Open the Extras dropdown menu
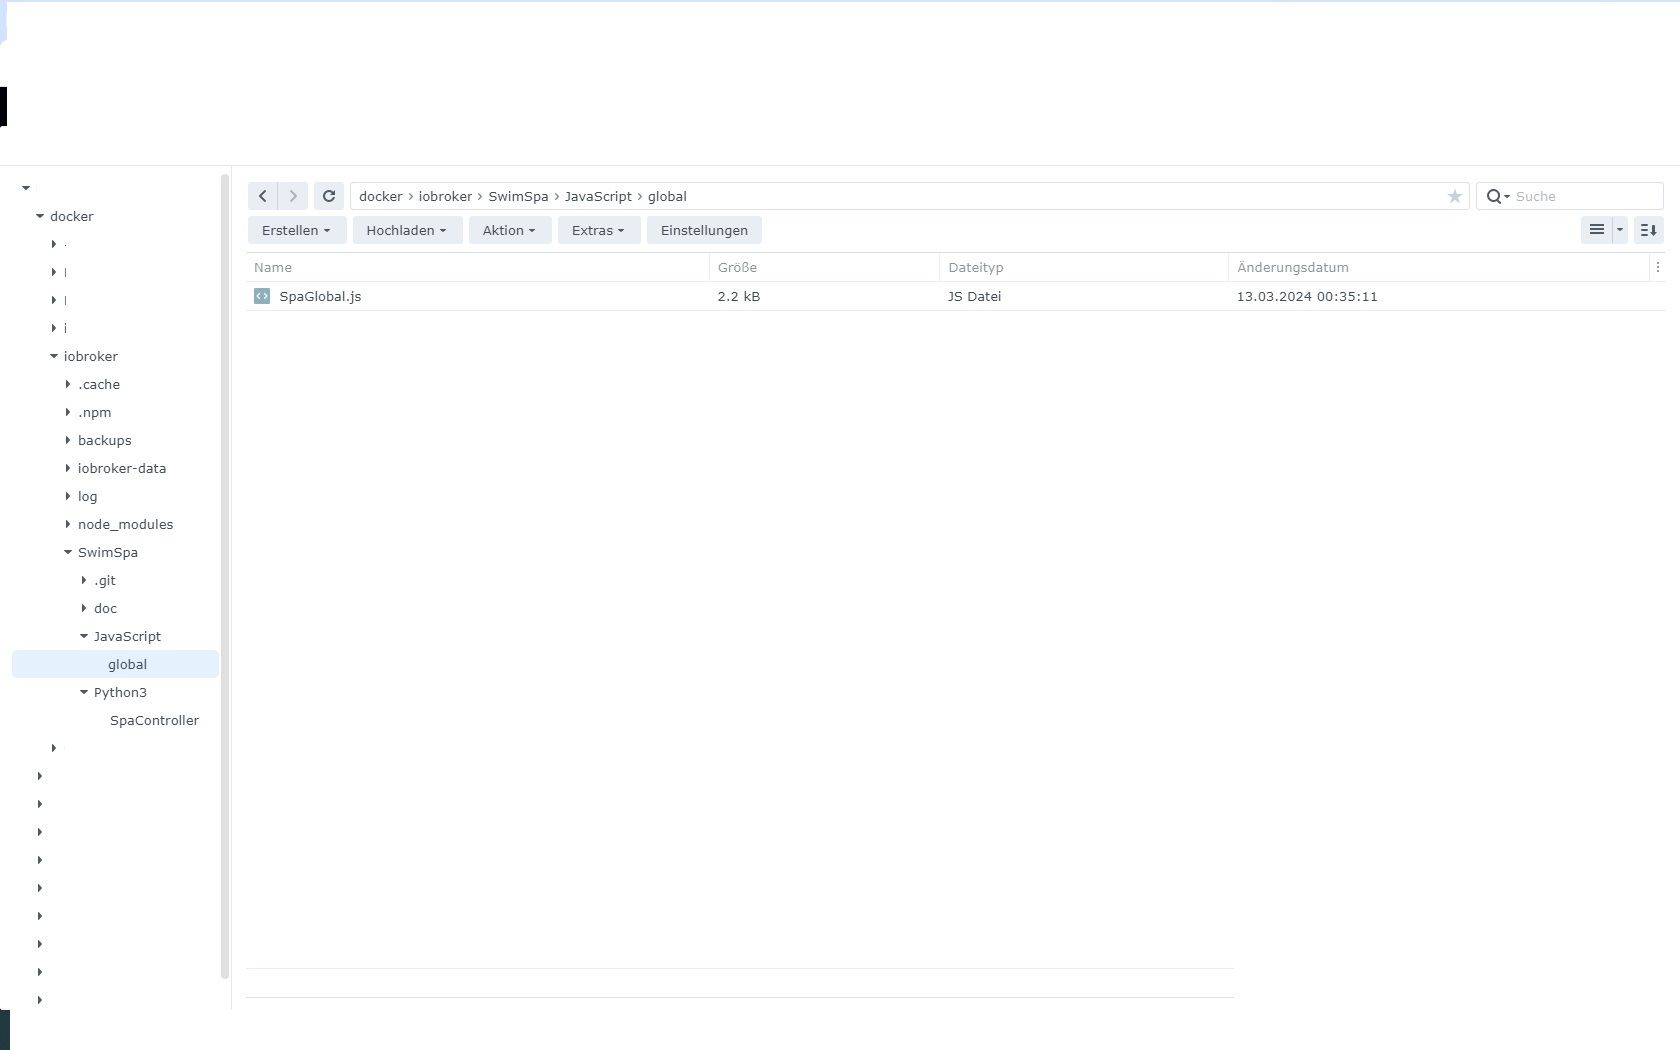Viewport: 1680px width, 1050px height. point(598,230)
